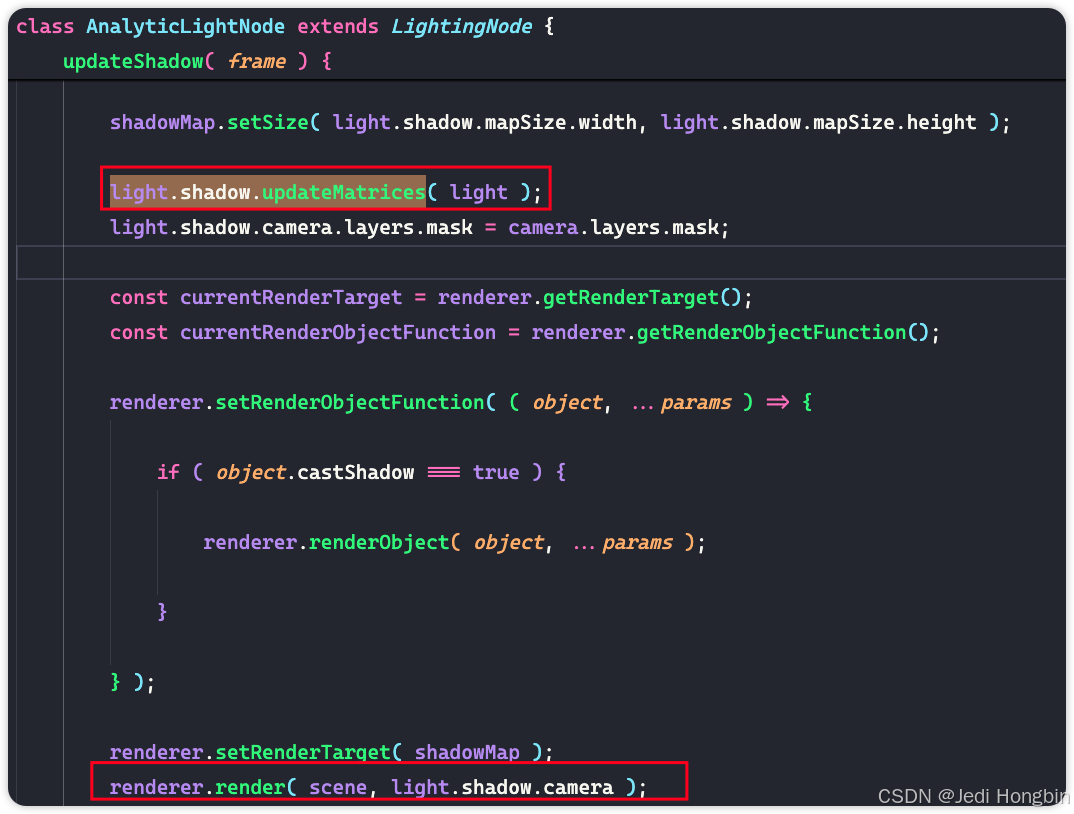This screenshot has height=814, width=1074.
Task: Click 'getRenderObjectFunction' method call
Action: tap(772, 333)
